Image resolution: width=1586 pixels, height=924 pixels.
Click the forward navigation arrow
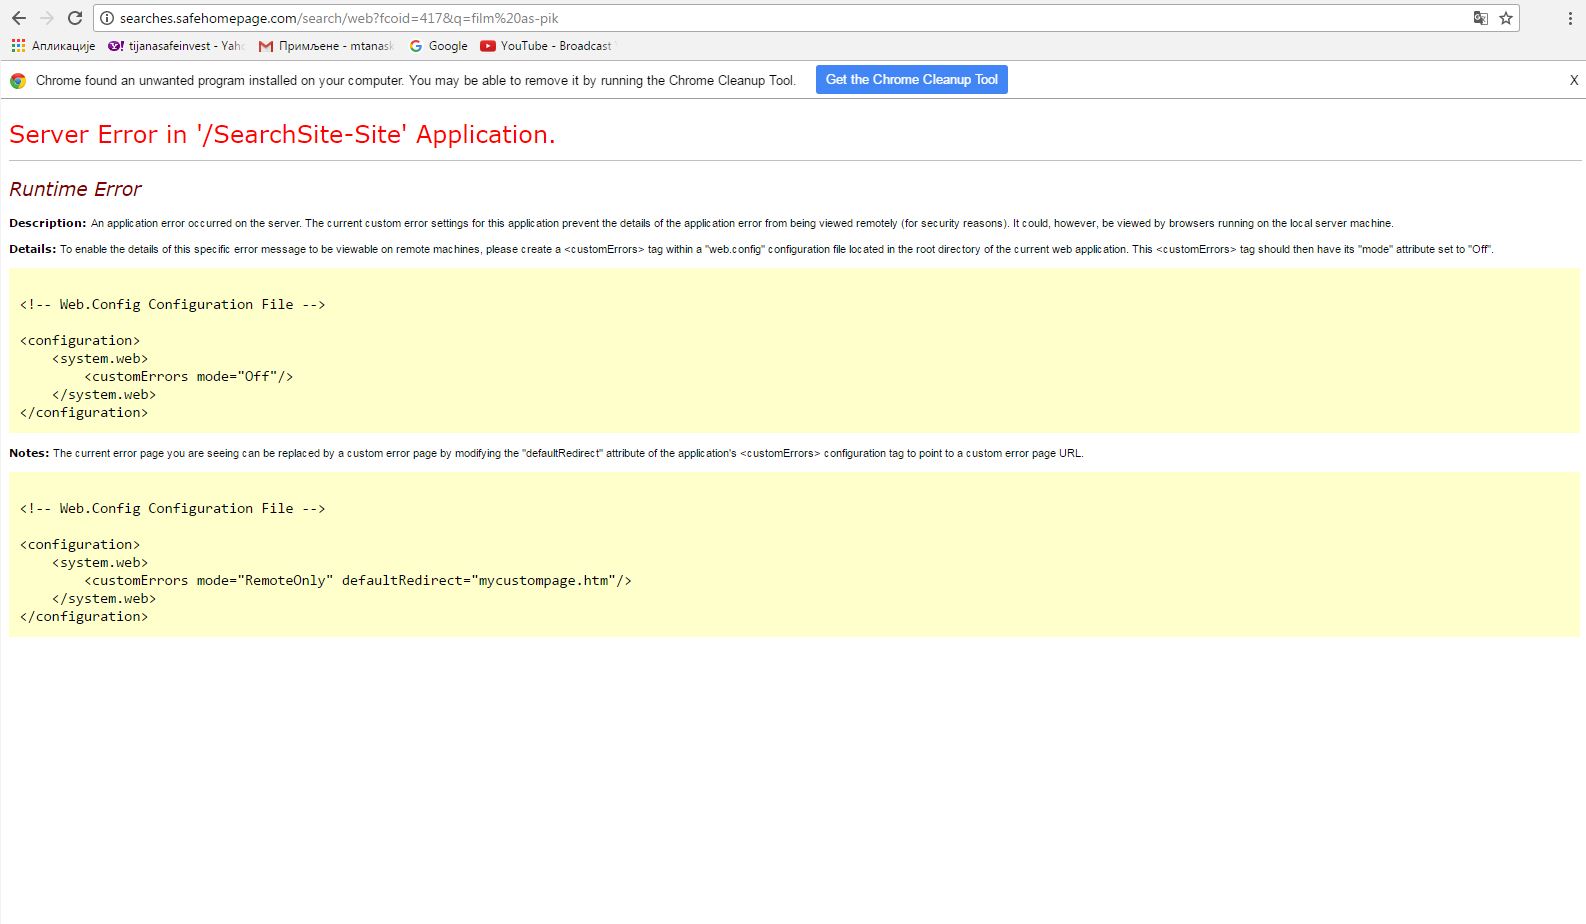click(x=47, y=18)
